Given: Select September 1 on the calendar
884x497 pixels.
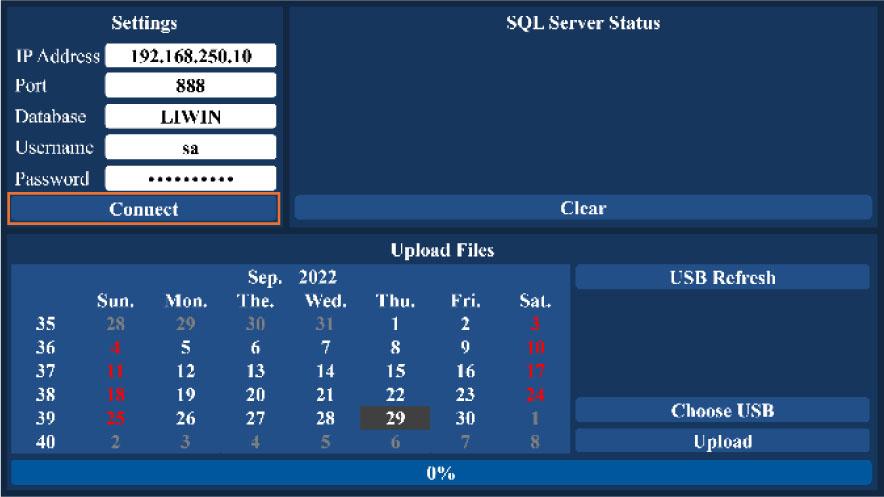Looking at the screenshot, I should point(395,324).
